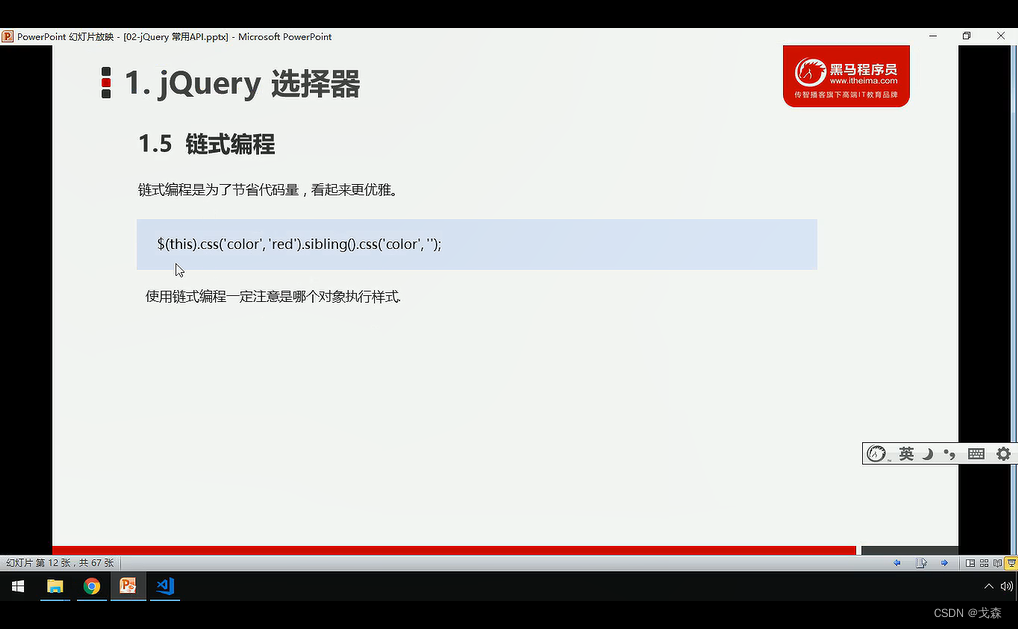Show hidden system tray icons
The image size is (1018, 629).
pos(989,586)
